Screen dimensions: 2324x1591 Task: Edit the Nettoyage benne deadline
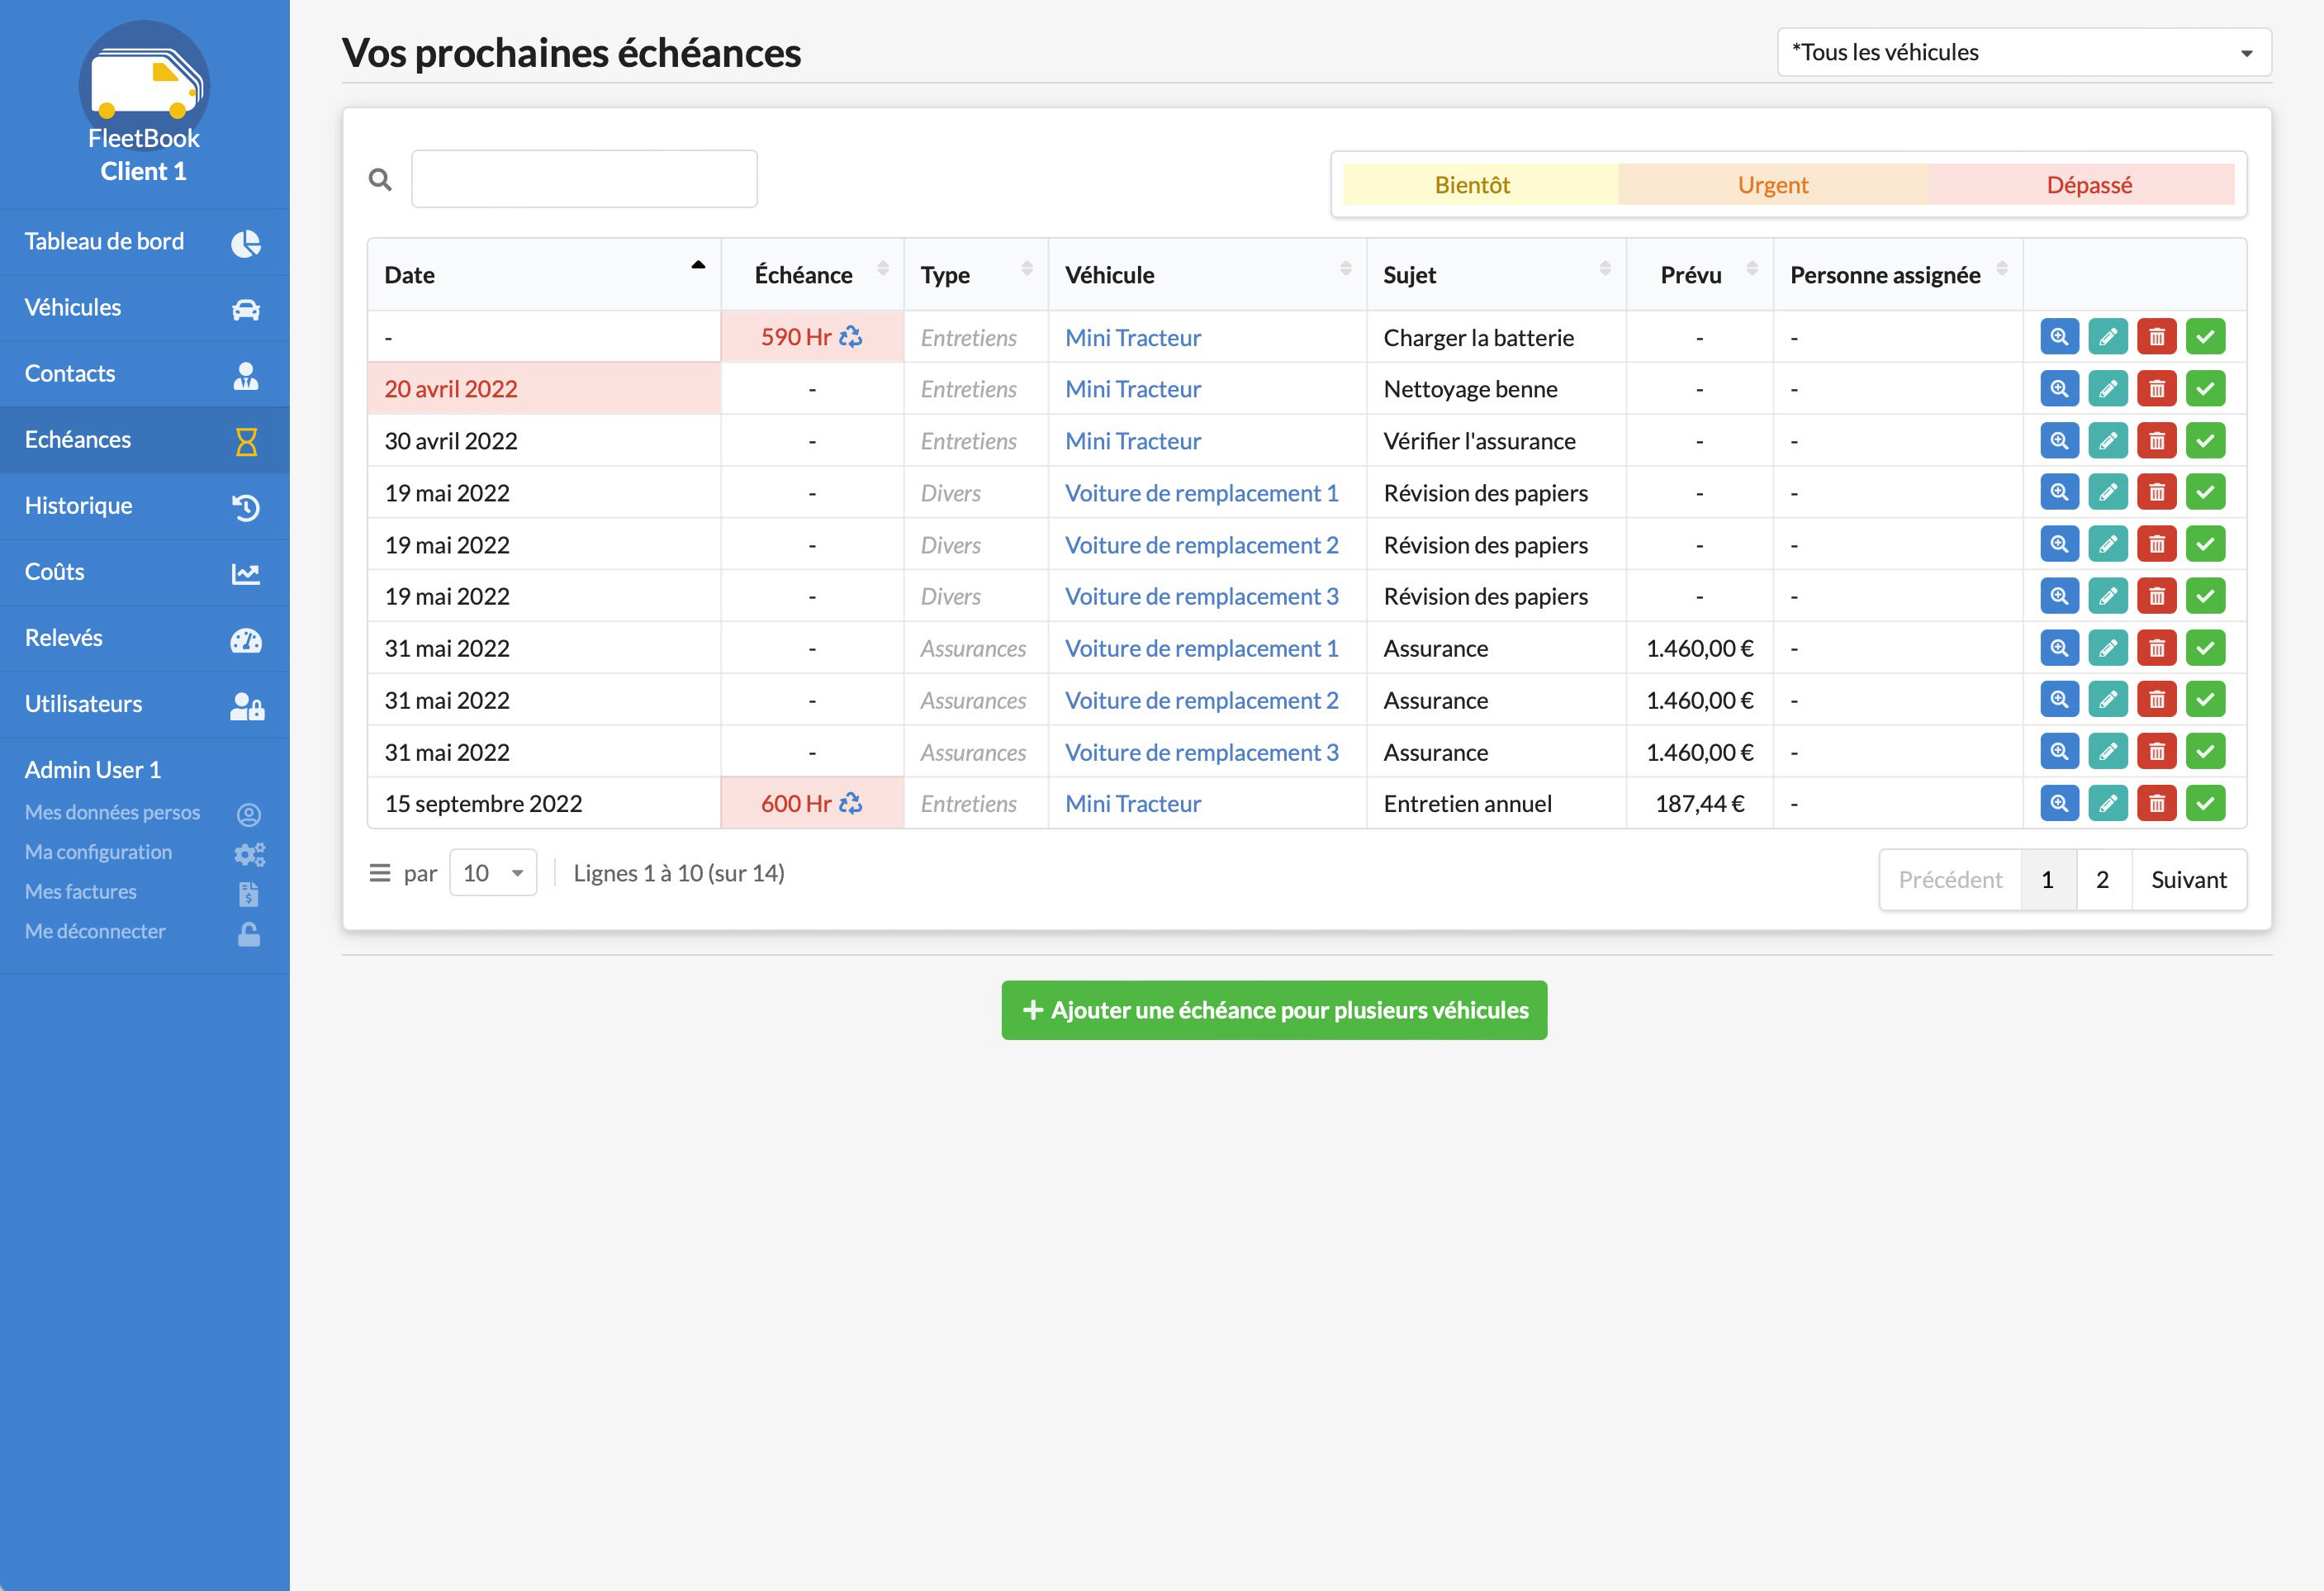(2108, 389)
